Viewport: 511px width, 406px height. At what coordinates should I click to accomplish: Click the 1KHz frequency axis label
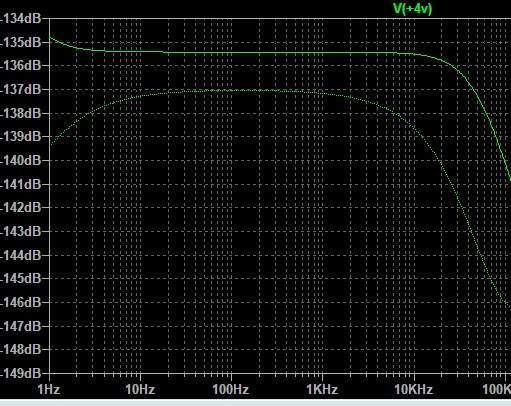322,389
